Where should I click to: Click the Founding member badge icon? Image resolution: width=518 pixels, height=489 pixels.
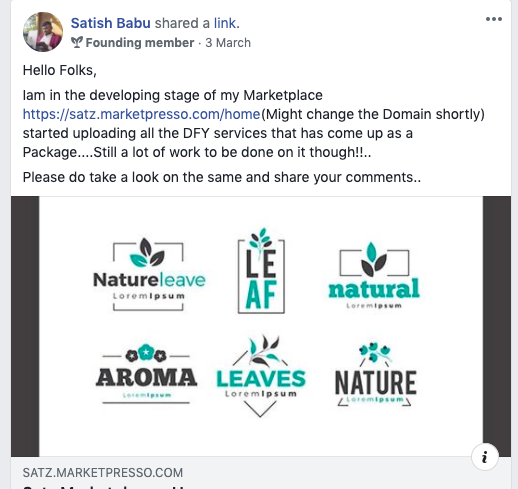click(x=77, y=43)
